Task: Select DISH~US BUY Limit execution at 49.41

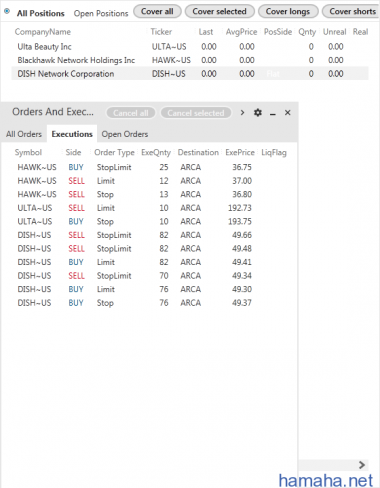Action: point(149,262)
